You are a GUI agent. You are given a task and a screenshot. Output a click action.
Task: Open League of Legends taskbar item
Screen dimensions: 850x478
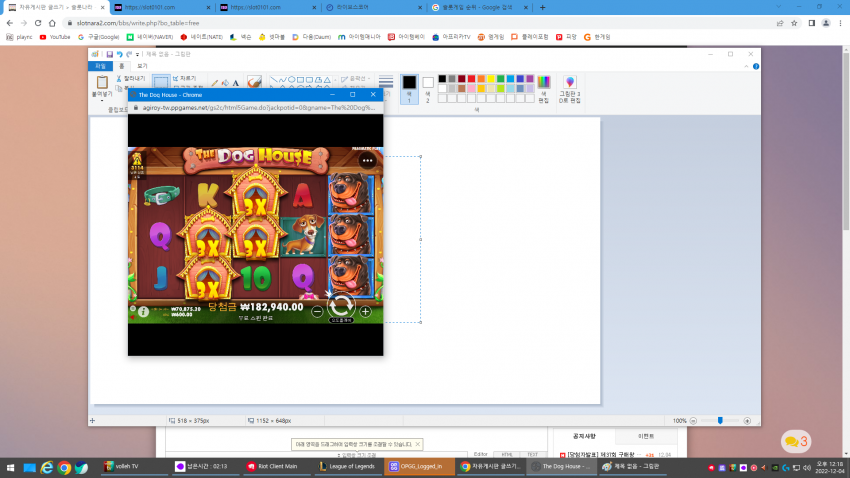click(x=347, y=467)
